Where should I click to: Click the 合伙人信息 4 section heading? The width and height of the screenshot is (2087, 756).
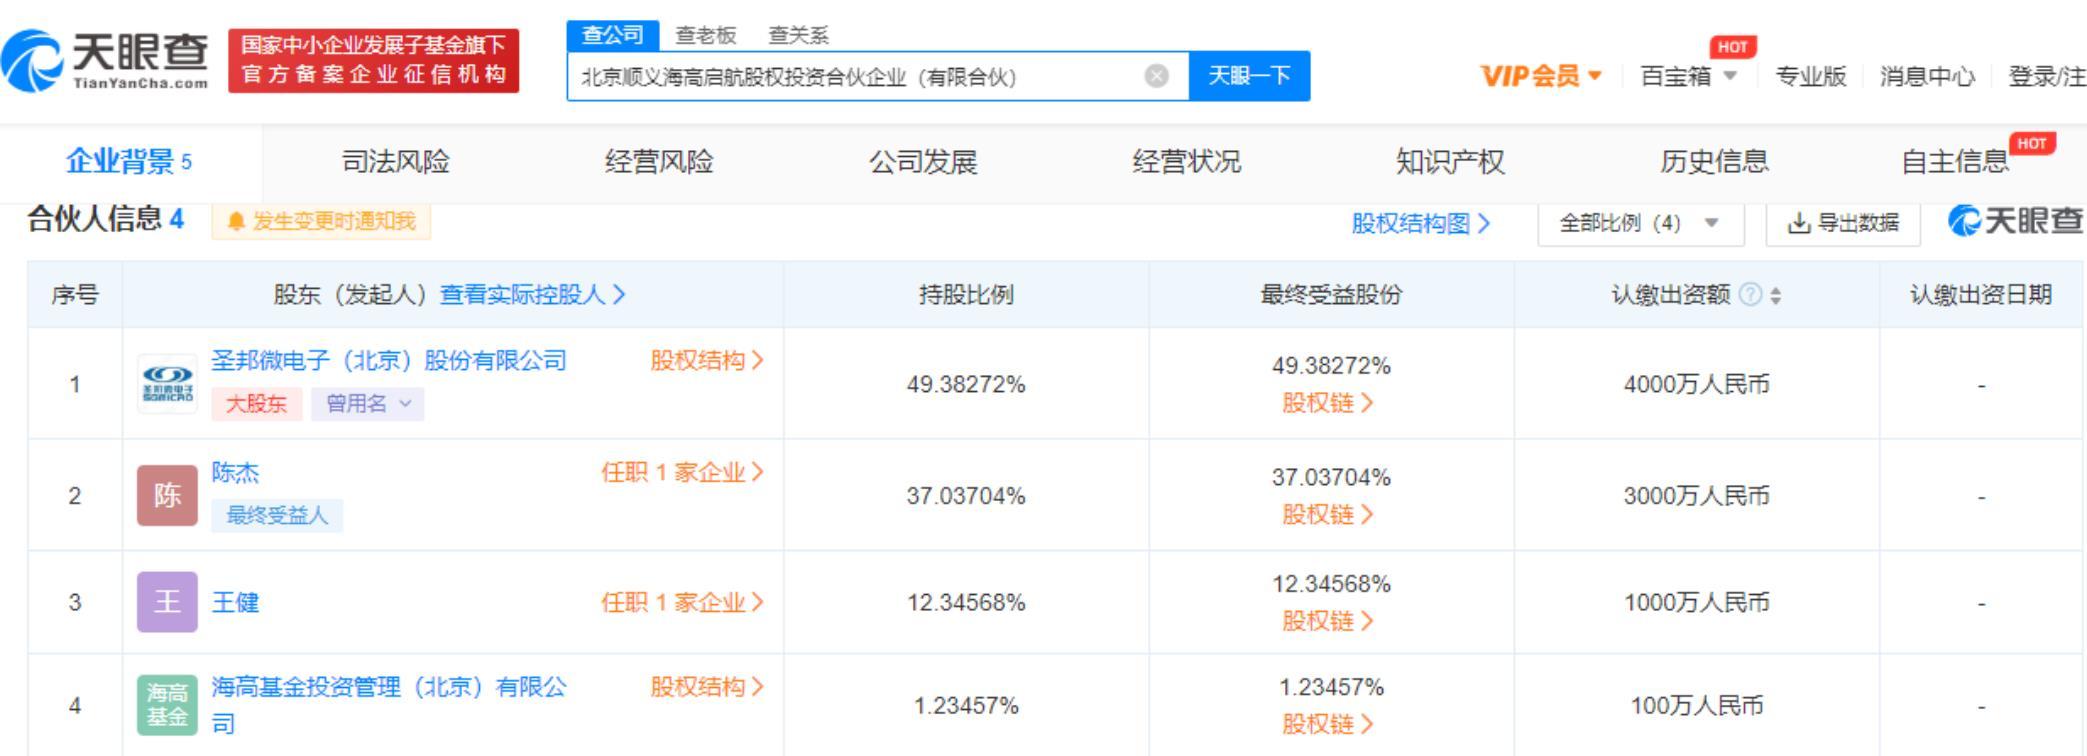pos(106,219)
